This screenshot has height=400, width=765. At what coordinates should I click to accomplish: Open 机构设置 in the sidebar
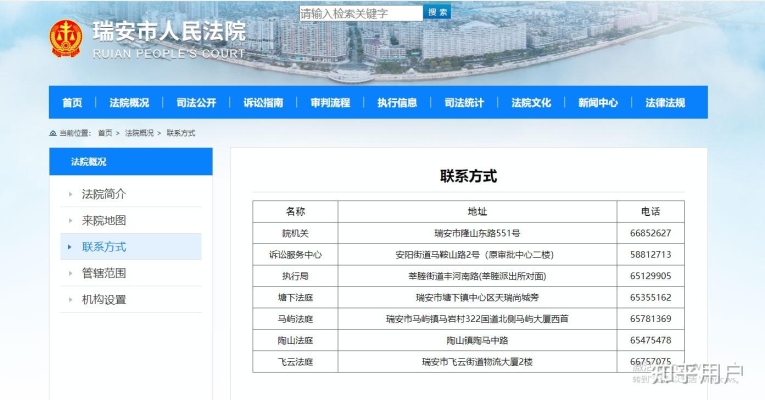(x=104, y=299)
